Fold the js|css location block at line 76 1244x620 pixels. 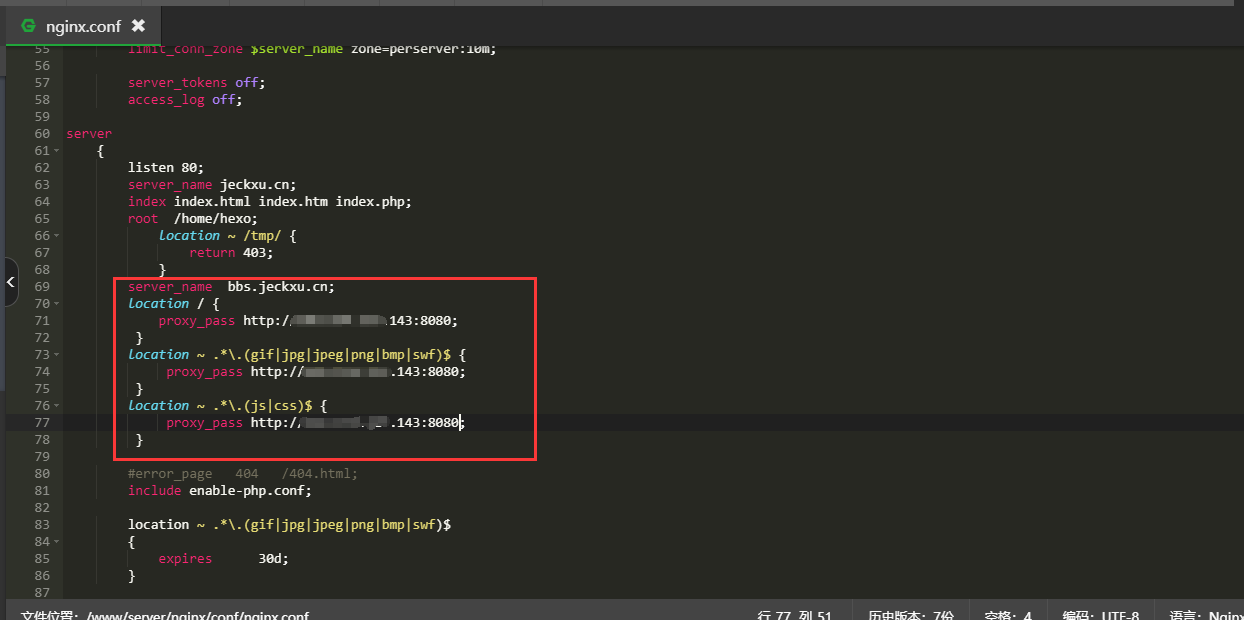(56, 405)
